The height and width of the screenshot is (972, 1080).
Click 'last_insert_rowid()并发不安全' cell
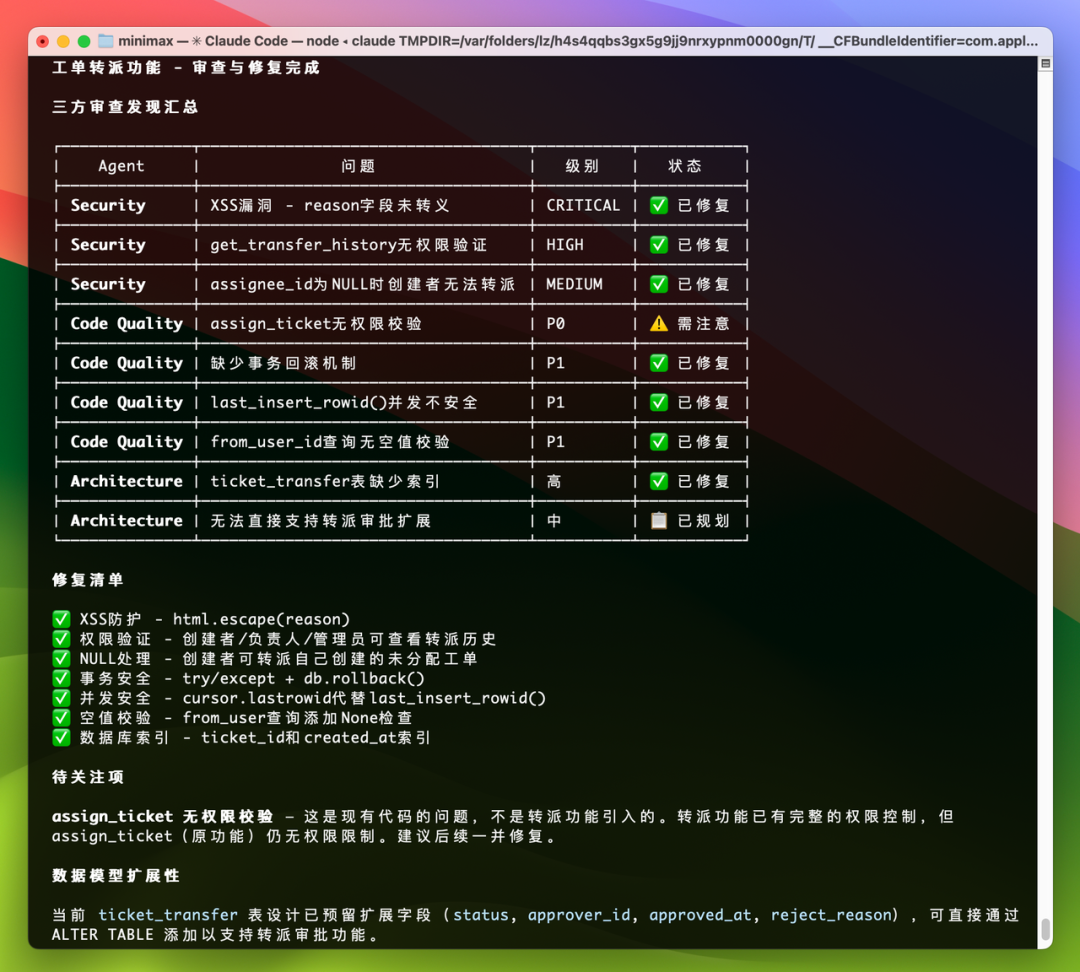tap(344, 402)
